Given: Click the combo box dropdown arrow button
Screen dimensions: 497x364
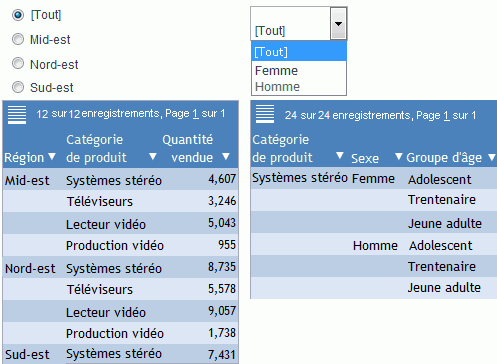Looking at the screenshot, I should tap(338, 24).
